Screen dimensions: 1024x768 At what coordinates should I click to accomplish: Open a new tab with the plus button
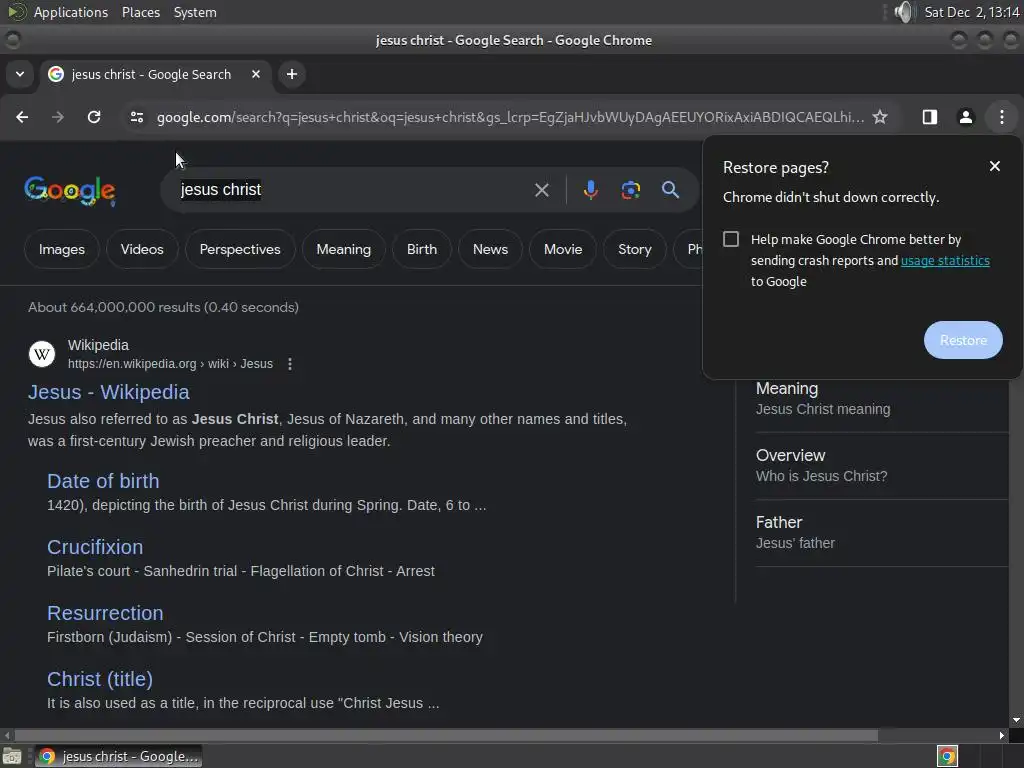(x=292, y=74)
